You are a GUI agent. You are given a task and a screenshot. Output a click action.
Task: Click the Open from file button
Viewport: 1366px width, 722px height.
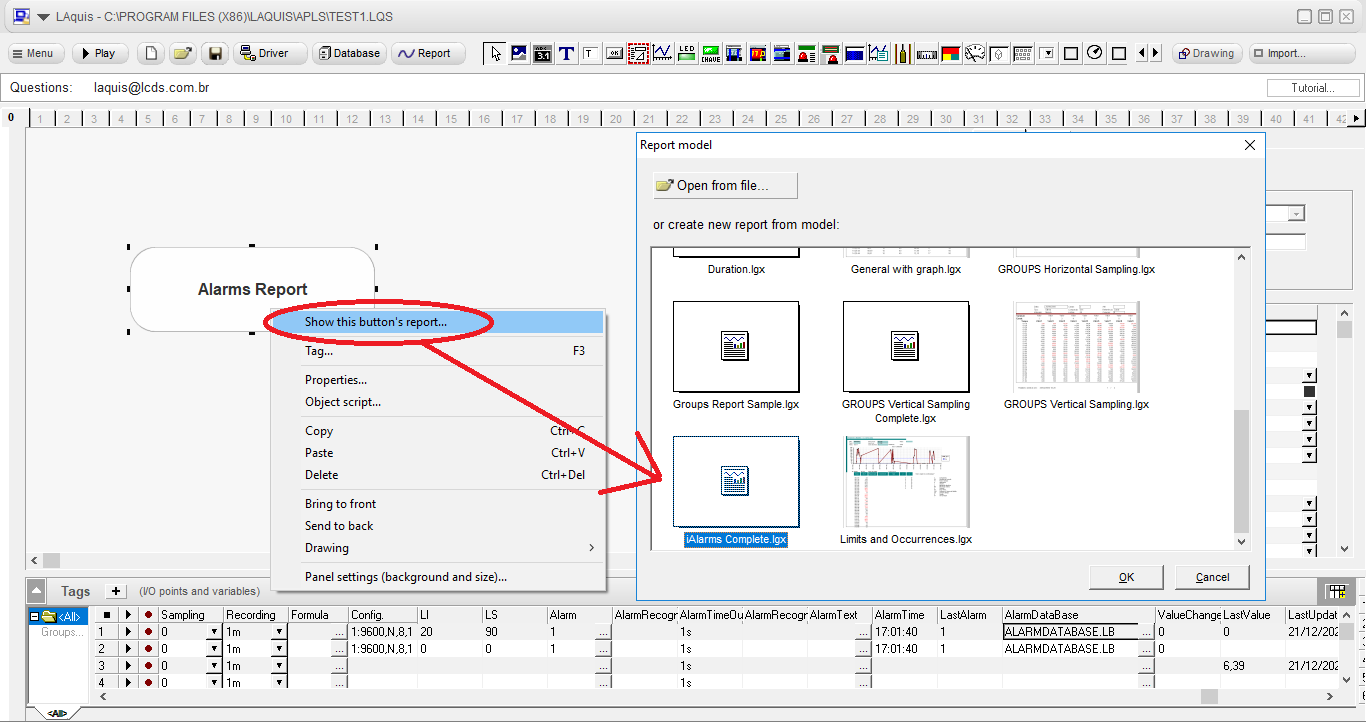tap(725, 185)
